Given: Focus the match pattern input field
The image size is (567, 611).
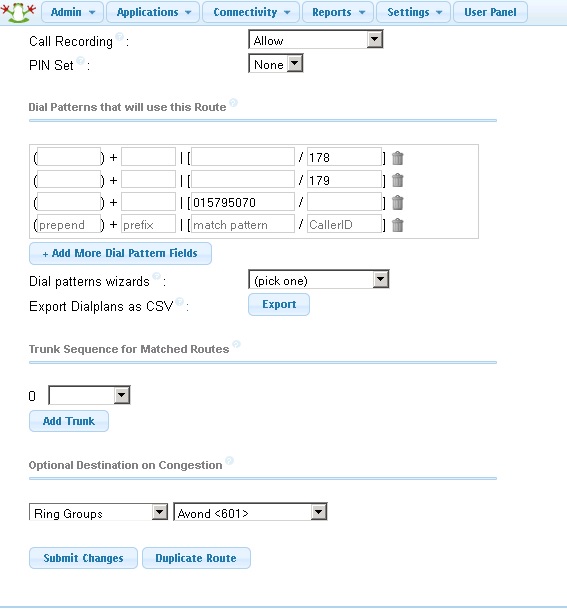Looking at the screenshot, I should point(243,225).
